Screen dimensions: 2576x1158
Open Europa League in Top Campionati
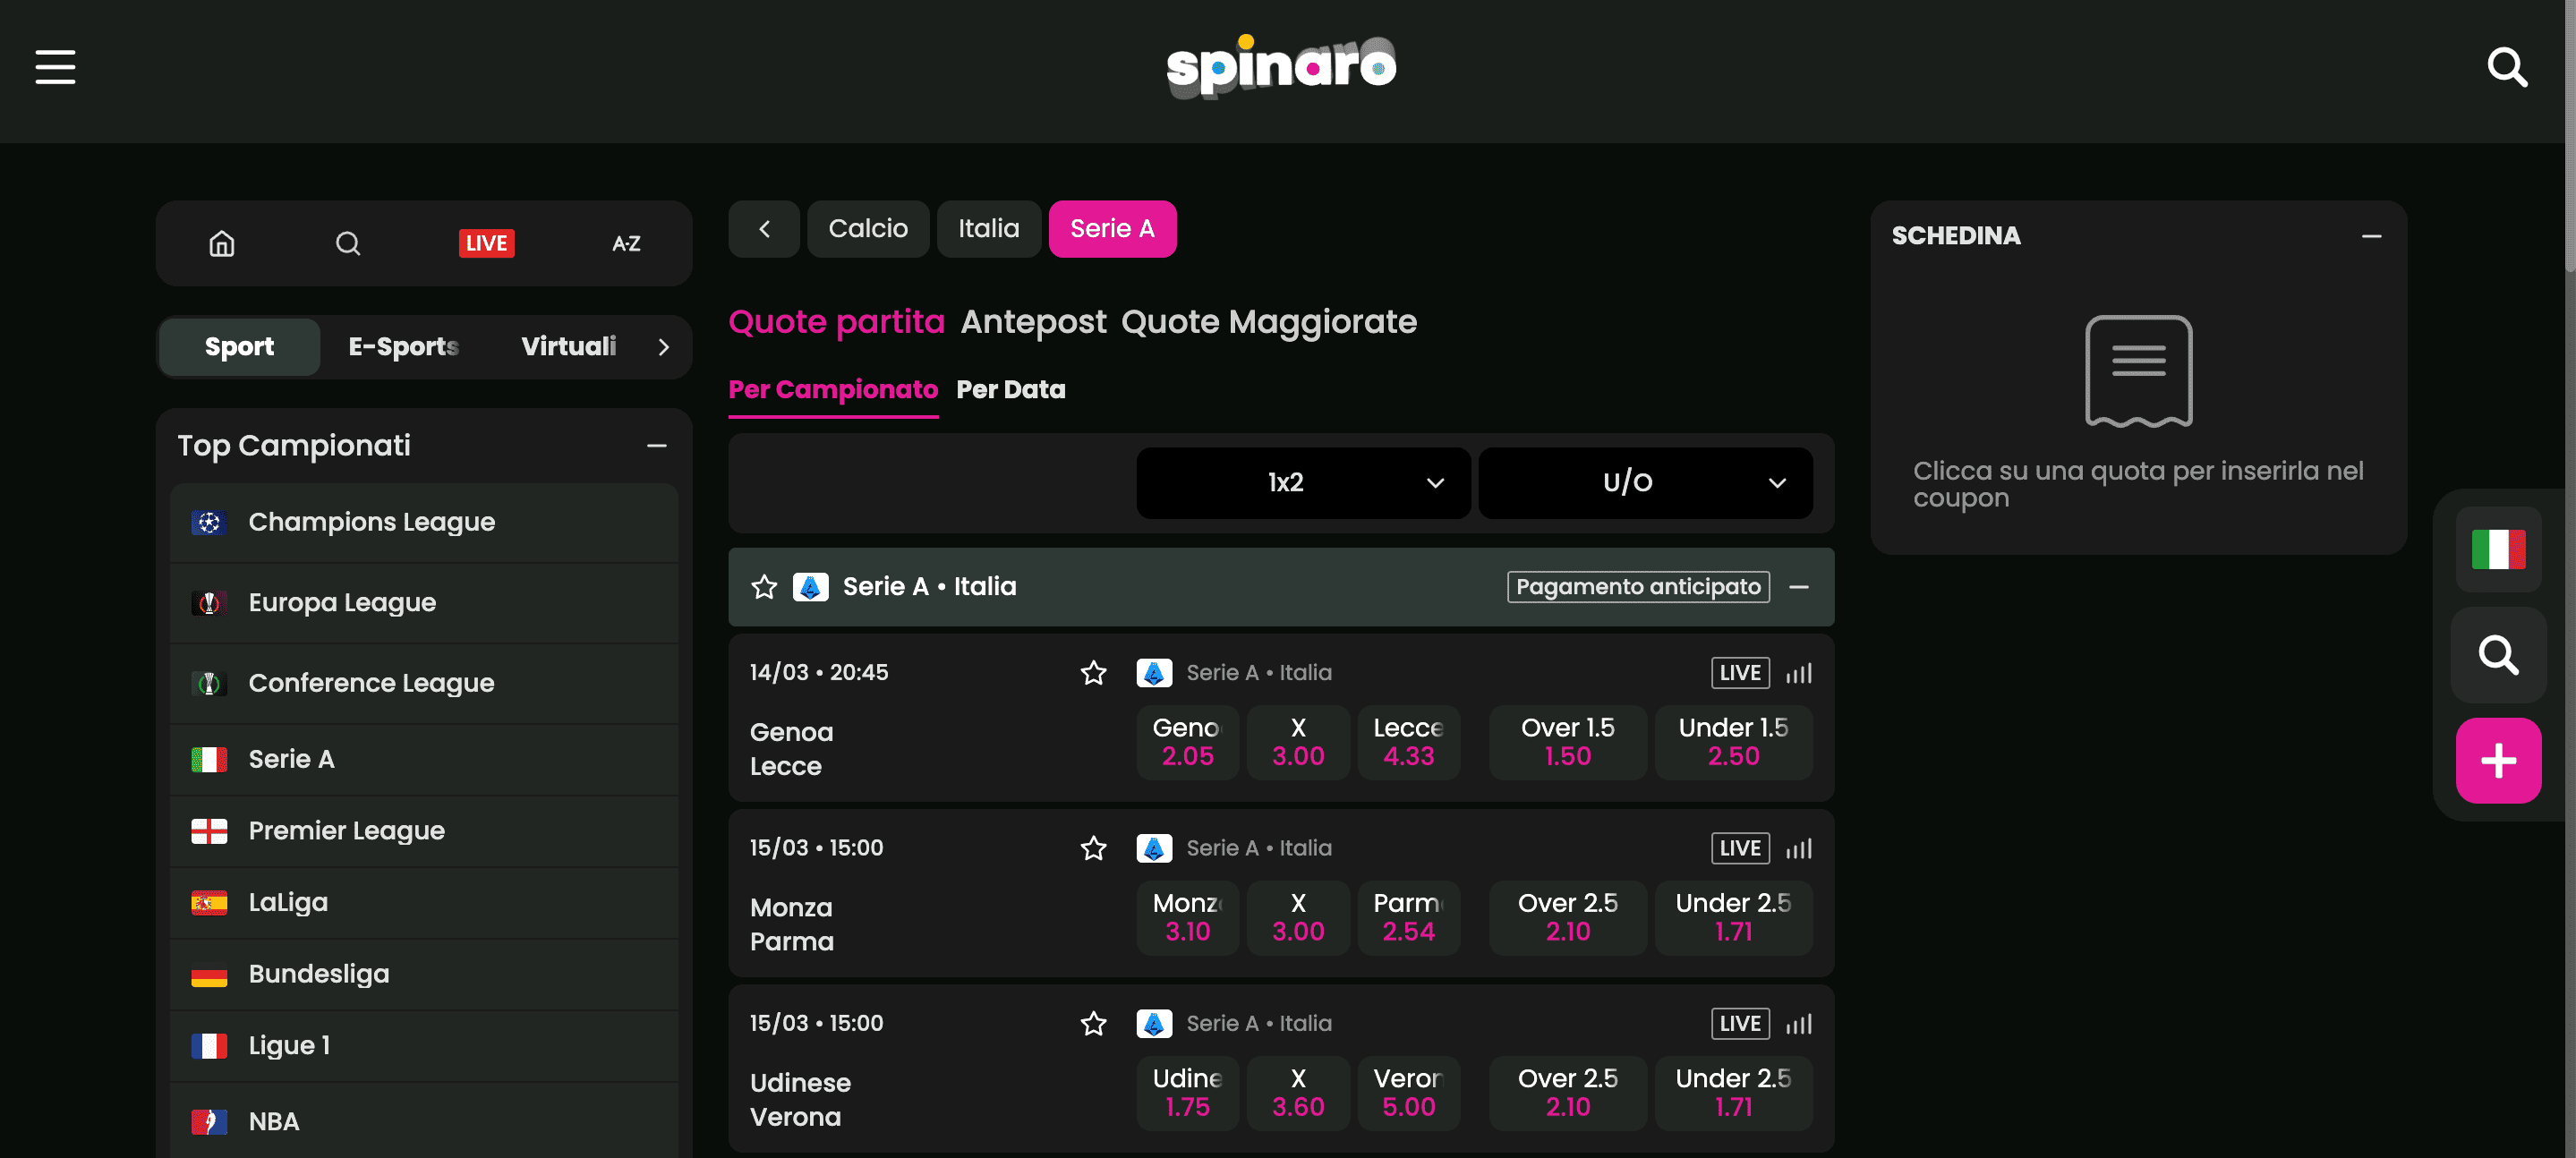pyautogui.click(x=424, y=603)
